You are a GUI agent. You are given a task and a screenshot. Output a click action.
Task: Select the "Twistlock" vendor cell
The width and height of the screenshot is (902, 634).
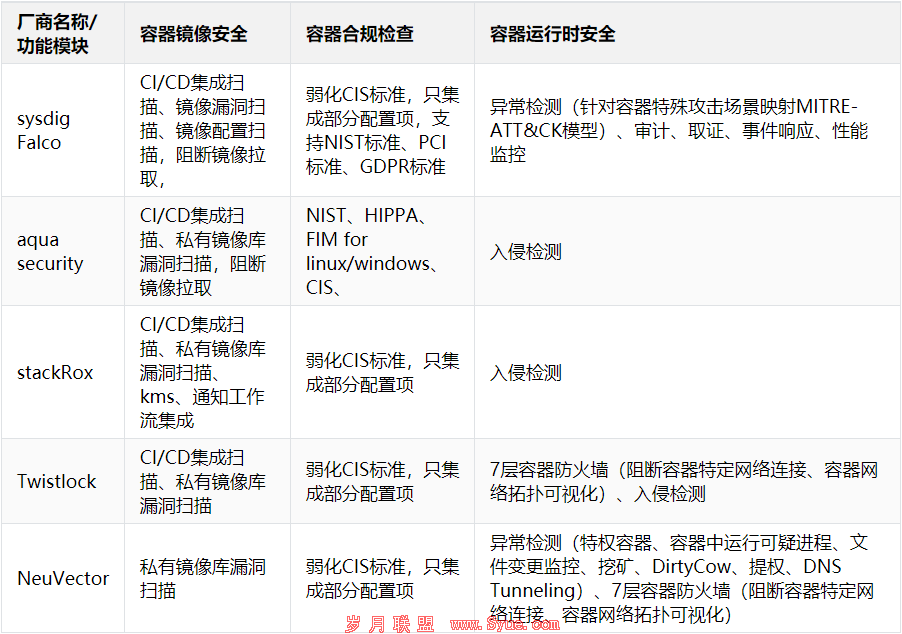(63, 481)
